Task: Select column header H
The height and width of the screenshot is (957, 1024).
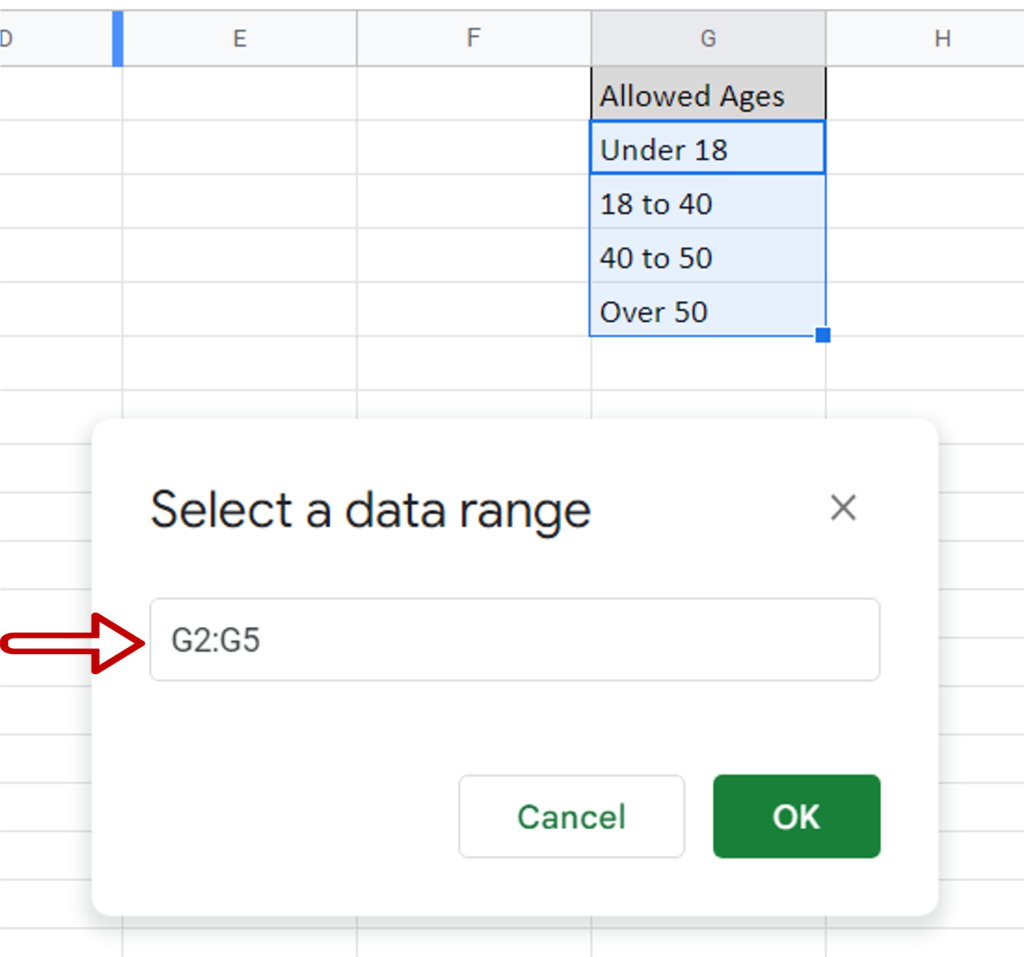Action: point(941,38)
